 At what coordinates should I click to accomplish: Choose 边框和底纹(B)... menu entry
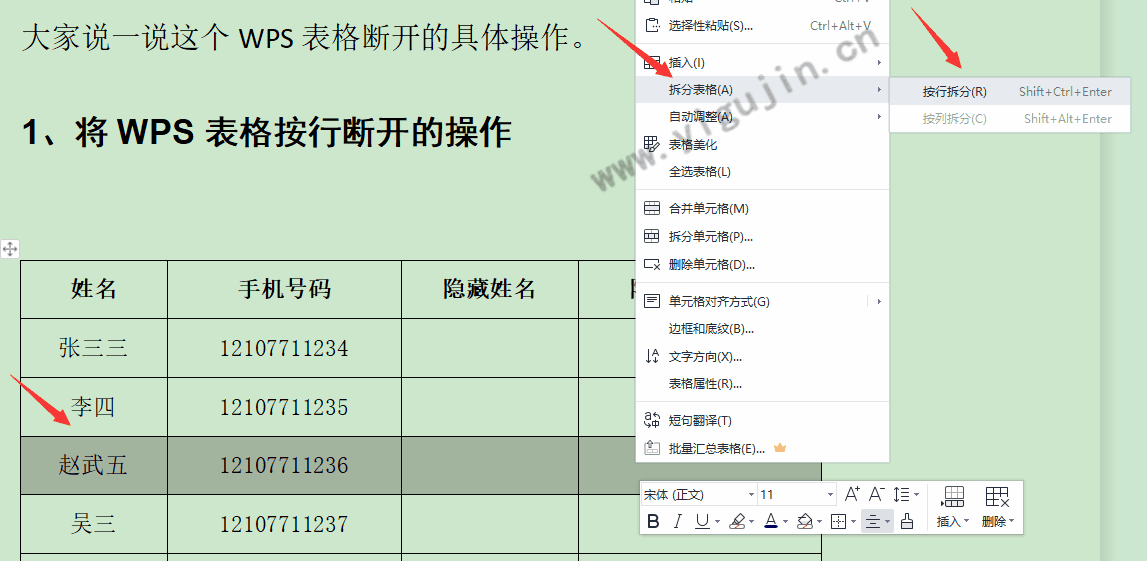point(762,328)
